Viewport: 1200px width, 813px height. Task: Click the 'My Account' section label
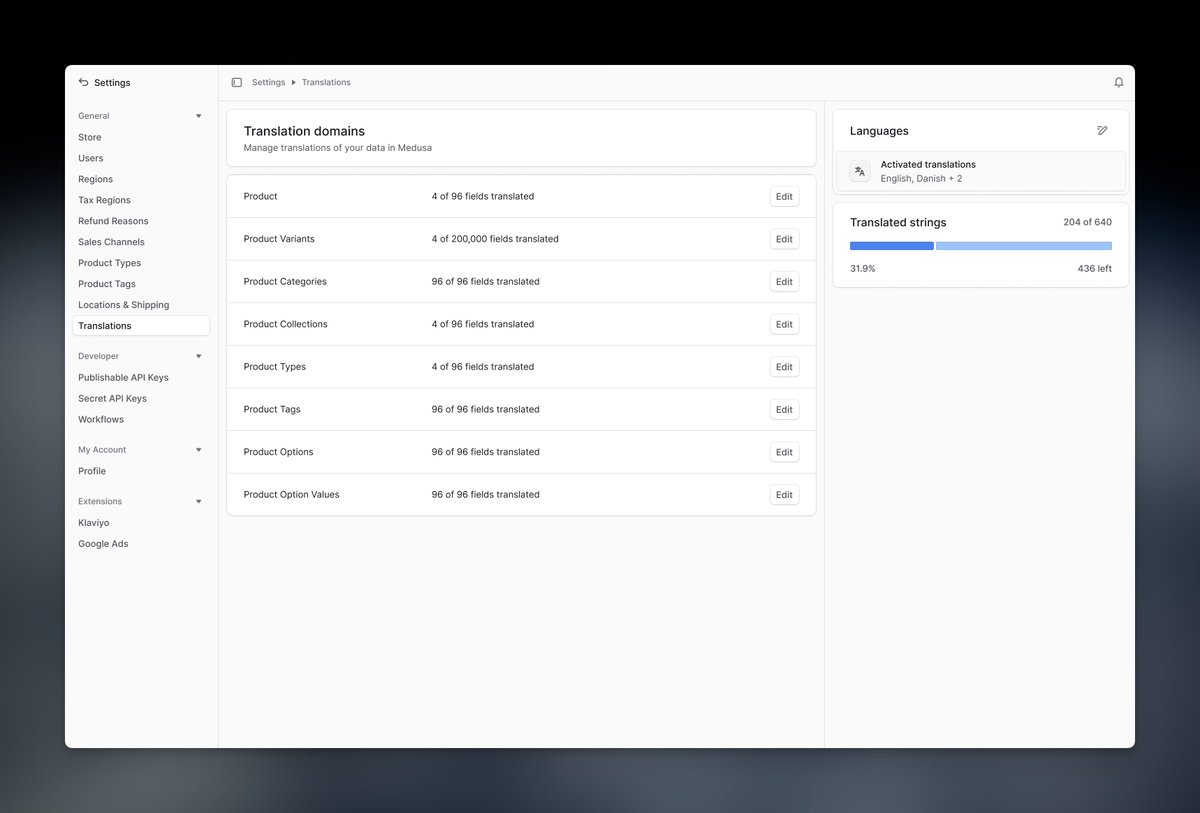coord(102,450)
